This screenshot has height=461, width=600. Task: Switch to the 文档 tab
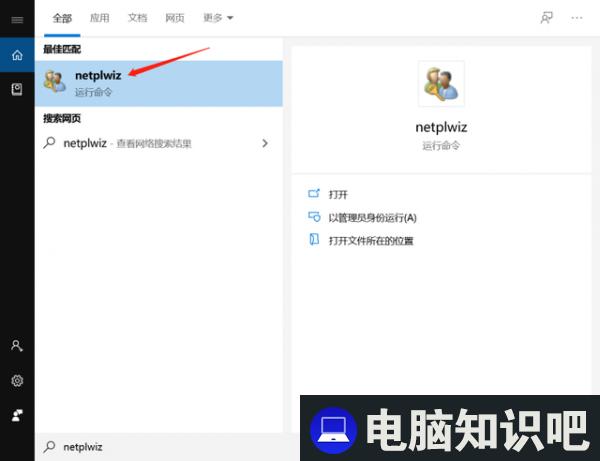coord(137,18)
